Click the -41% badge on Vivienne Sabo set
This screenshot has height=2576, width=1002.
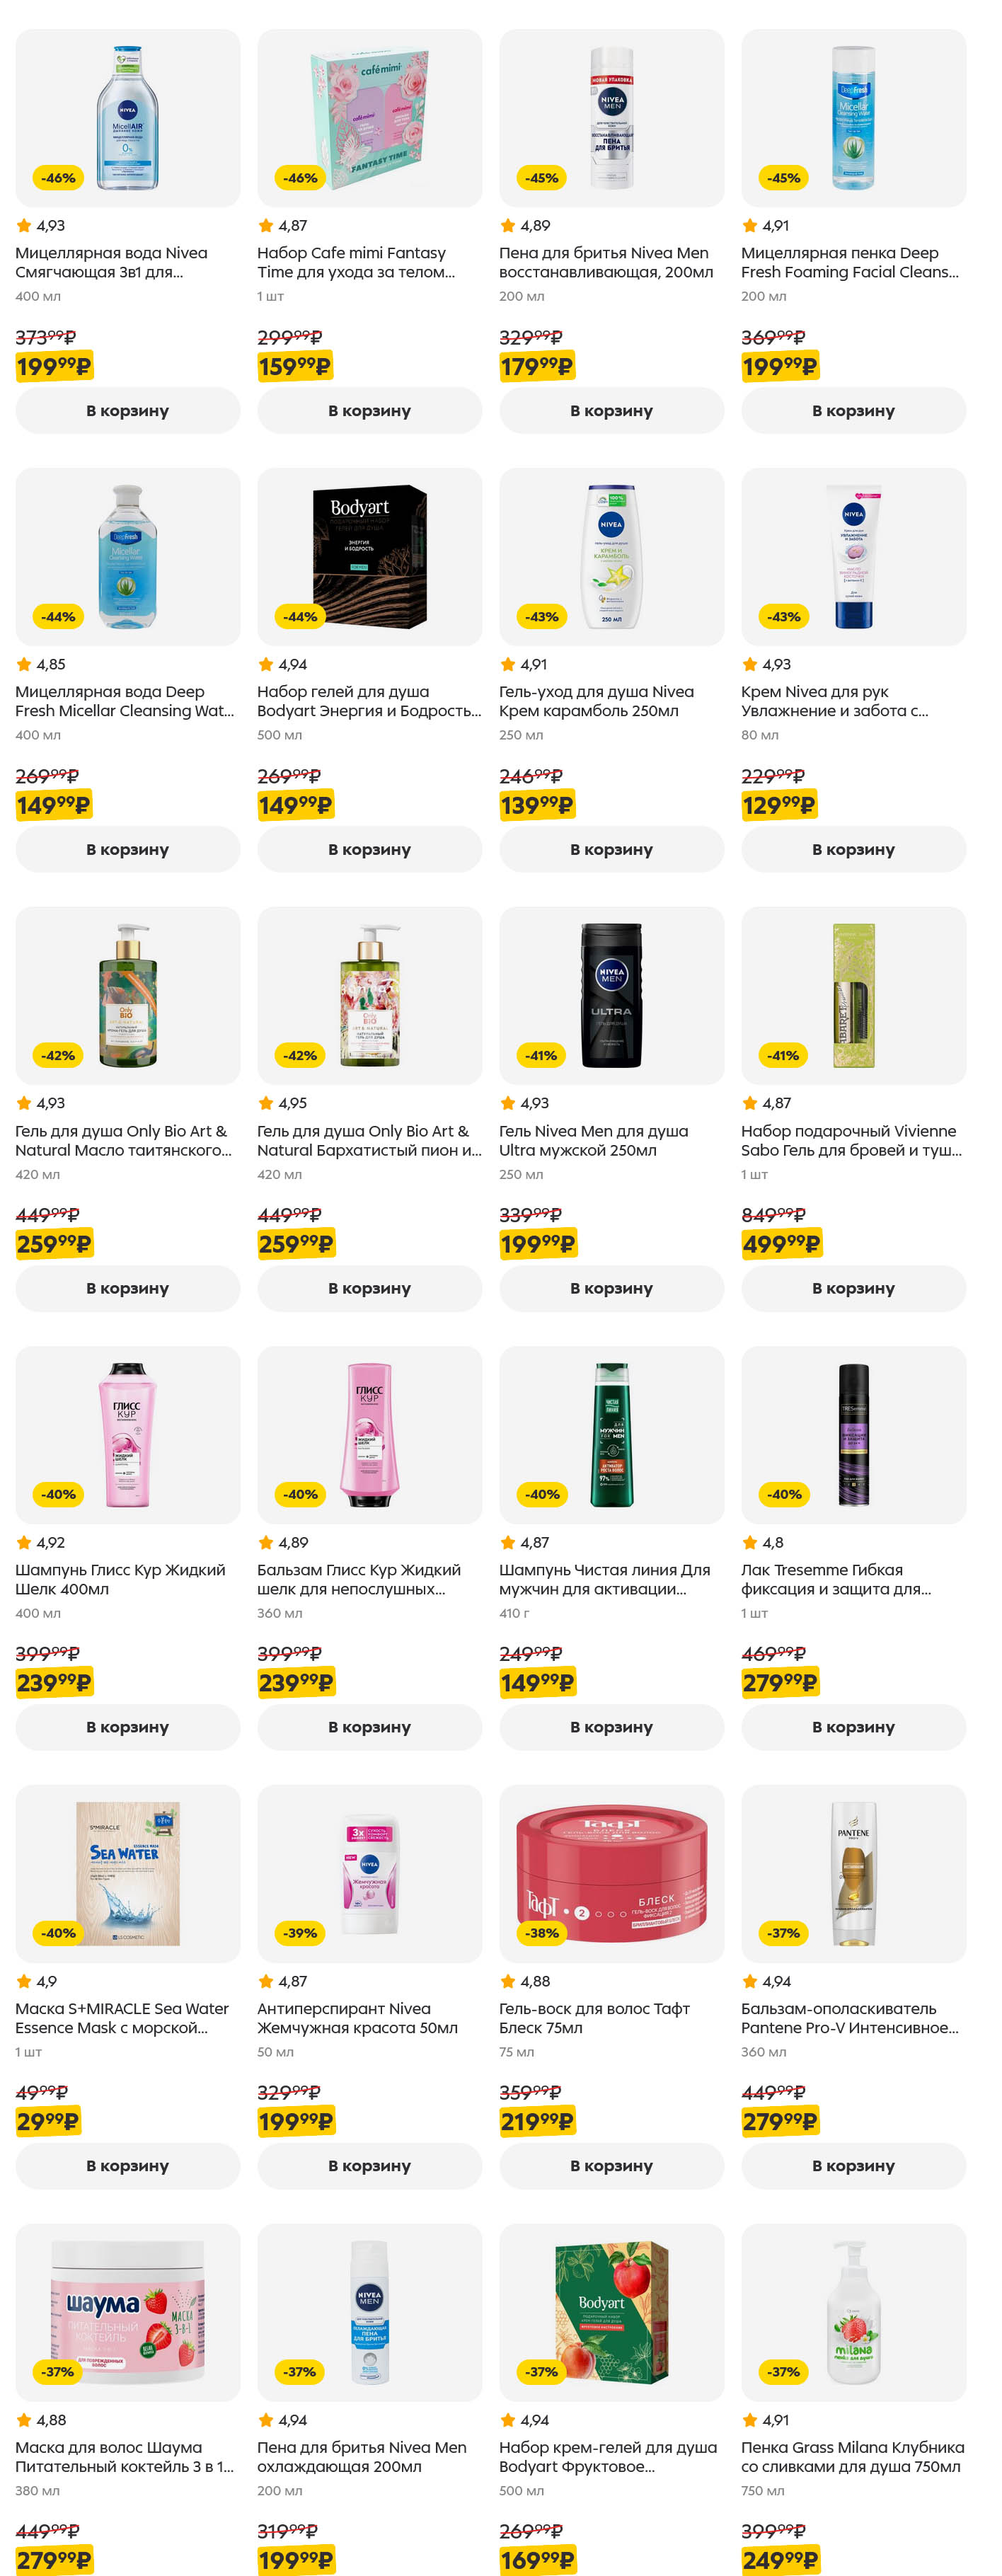coord(783,1055)
